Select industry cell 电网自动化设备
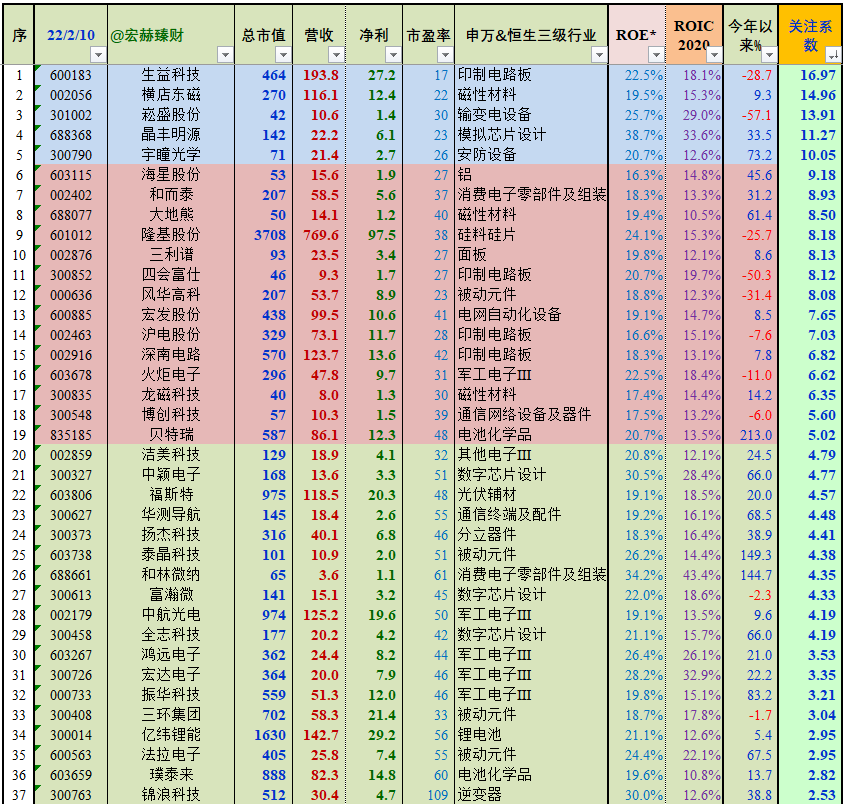843x804 pixels. (x=531, y=315)
